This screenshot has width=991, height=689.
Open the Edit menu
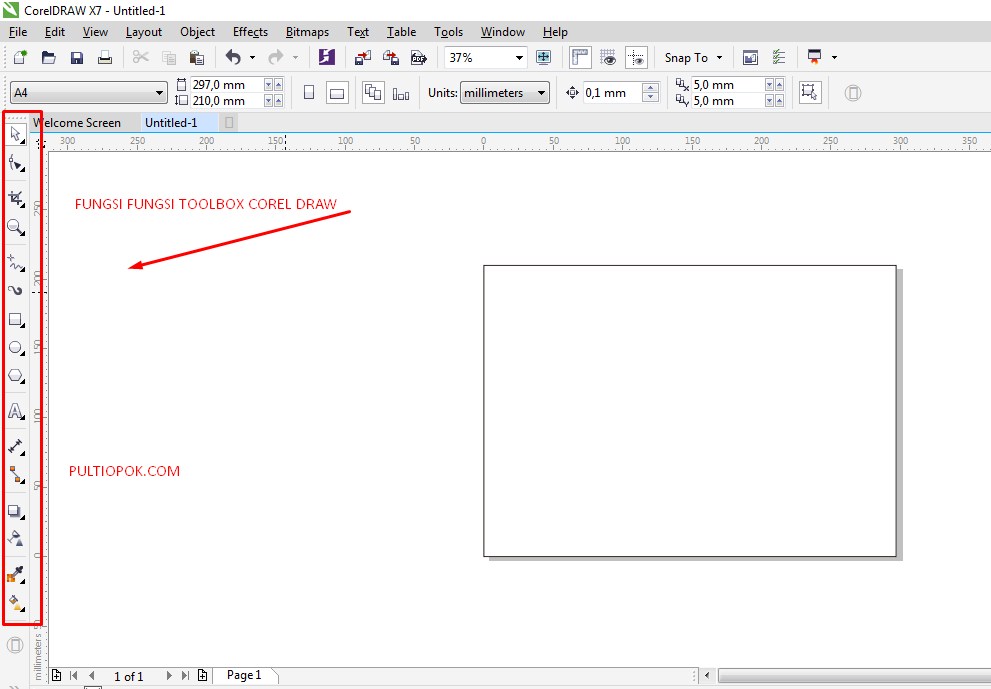point(54,32)
